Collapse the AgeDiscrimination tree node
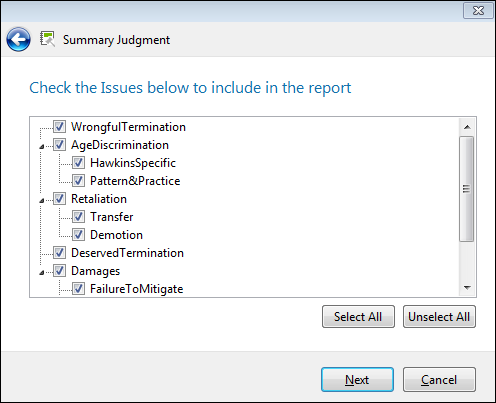Screen dimensions: 496x403 tap(42, 146)
